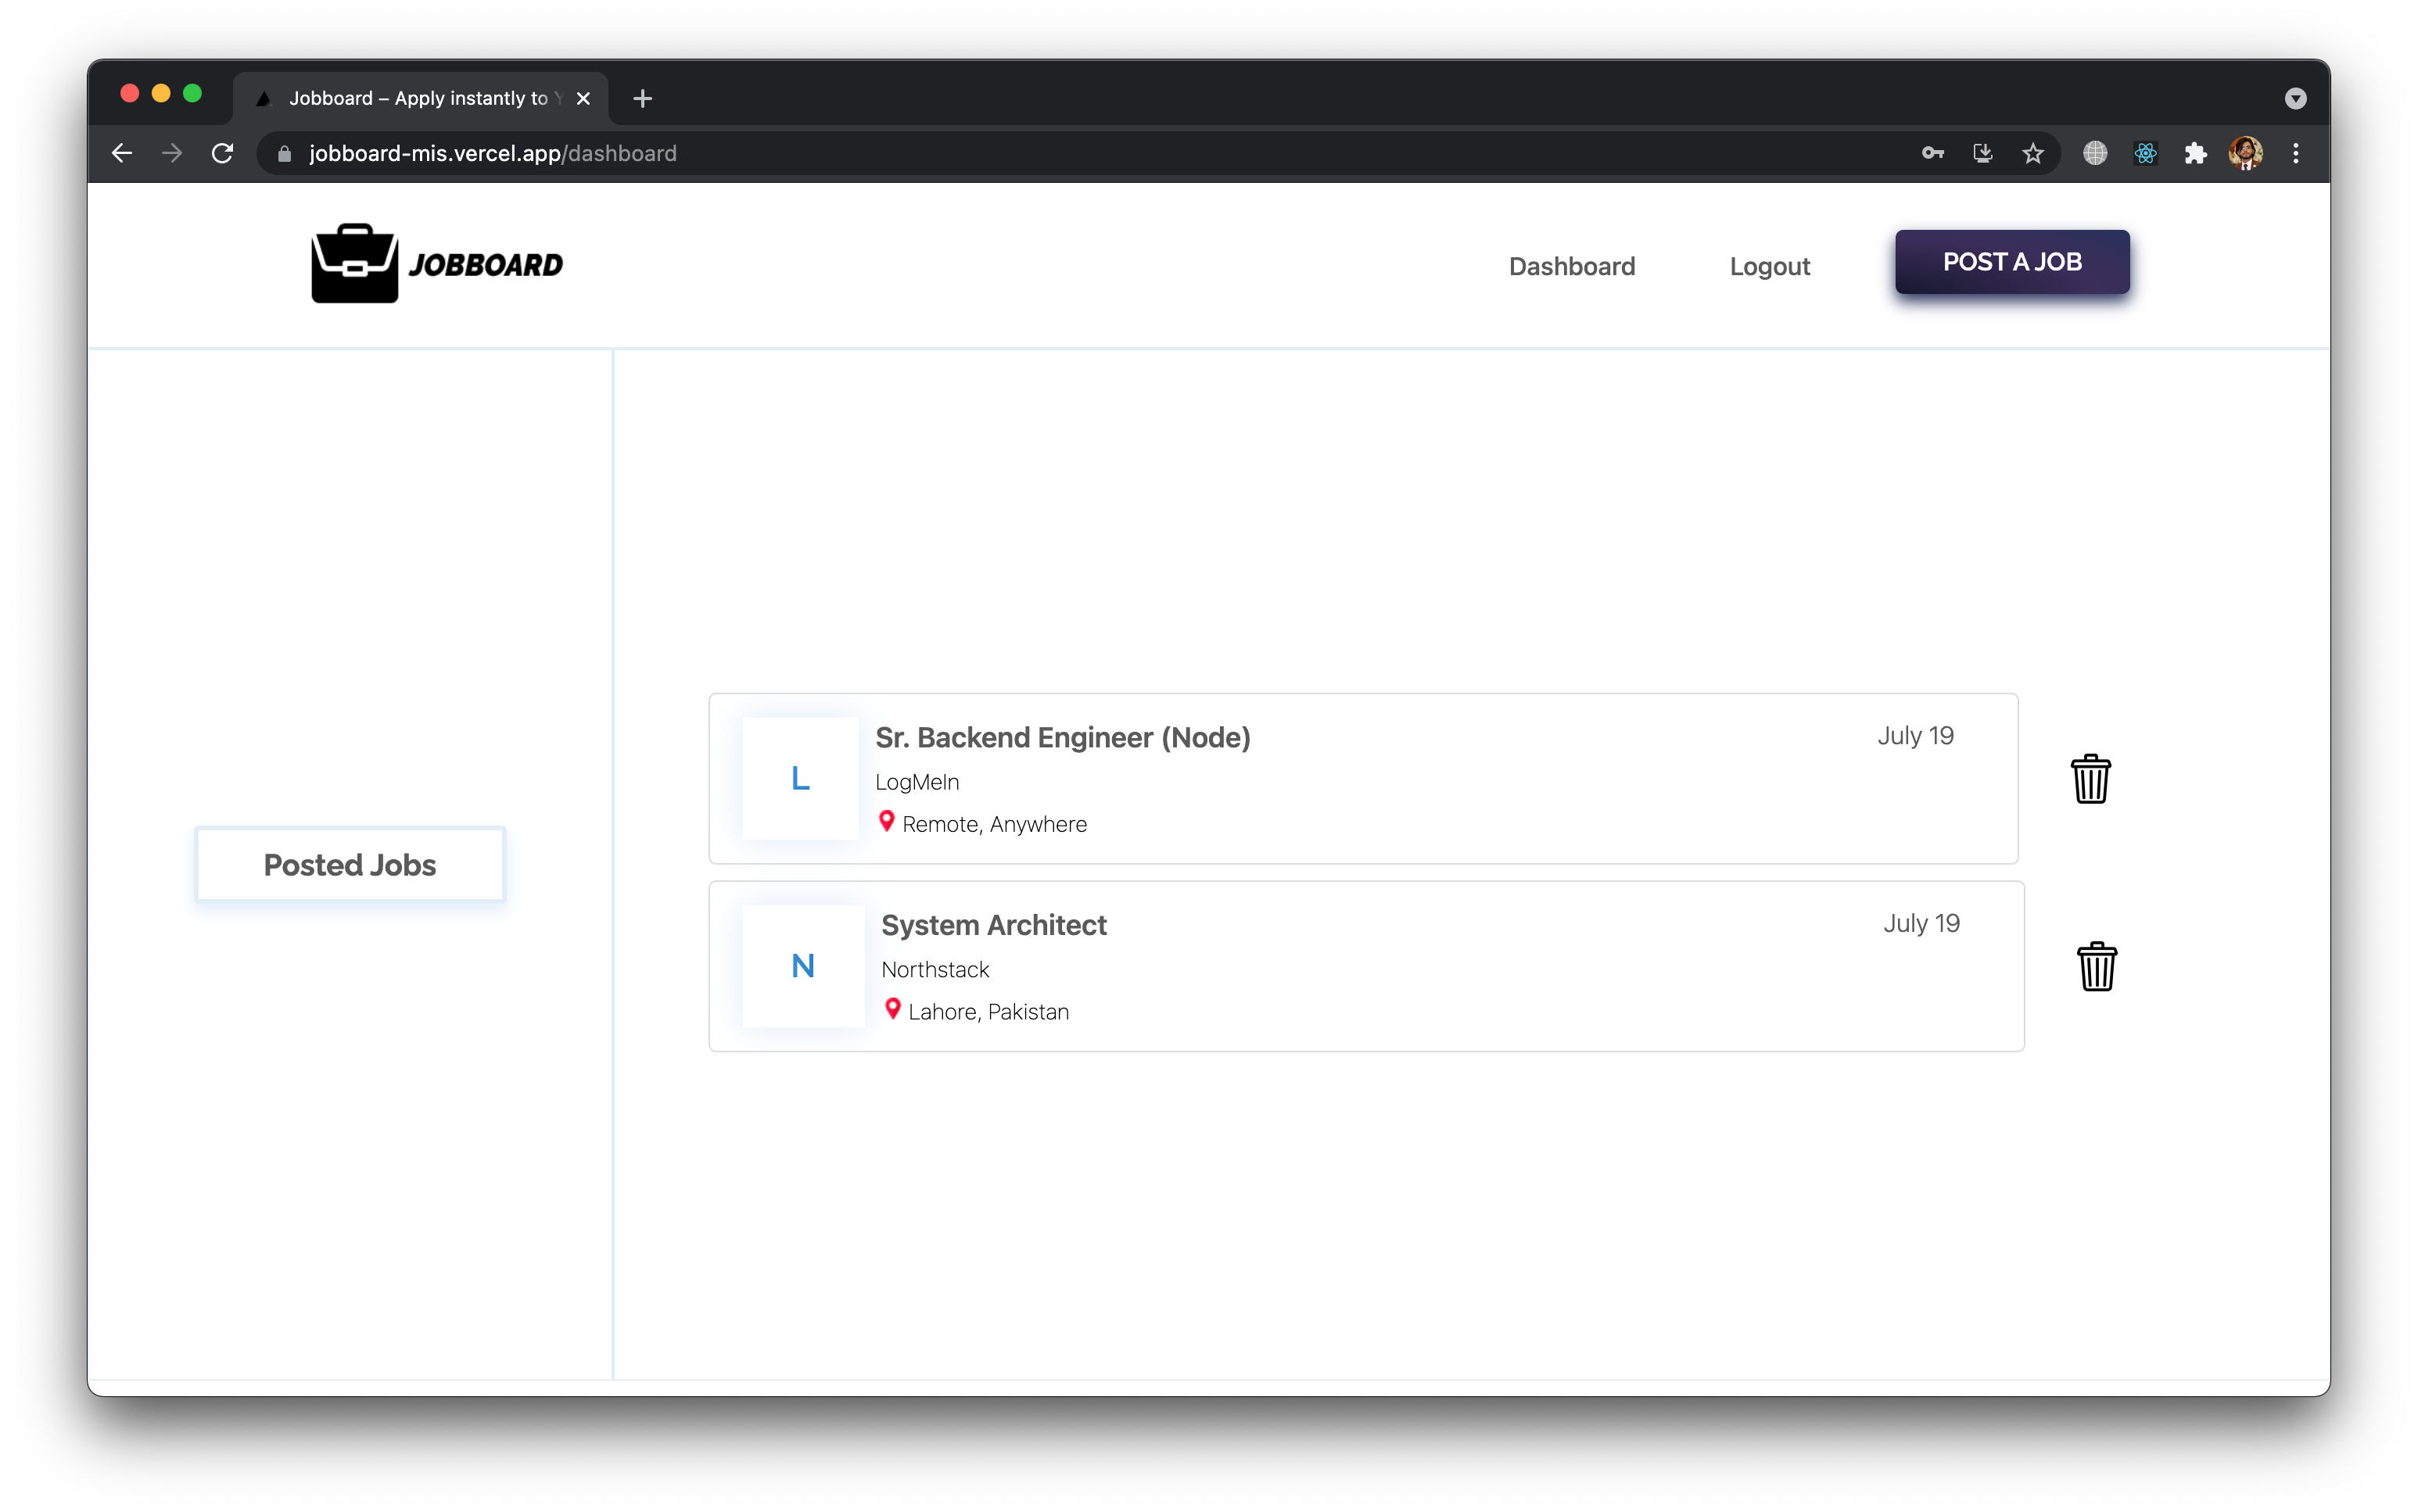Reload the current page
Screen dimensions: 2418x1512
click(x=222, y=153)
